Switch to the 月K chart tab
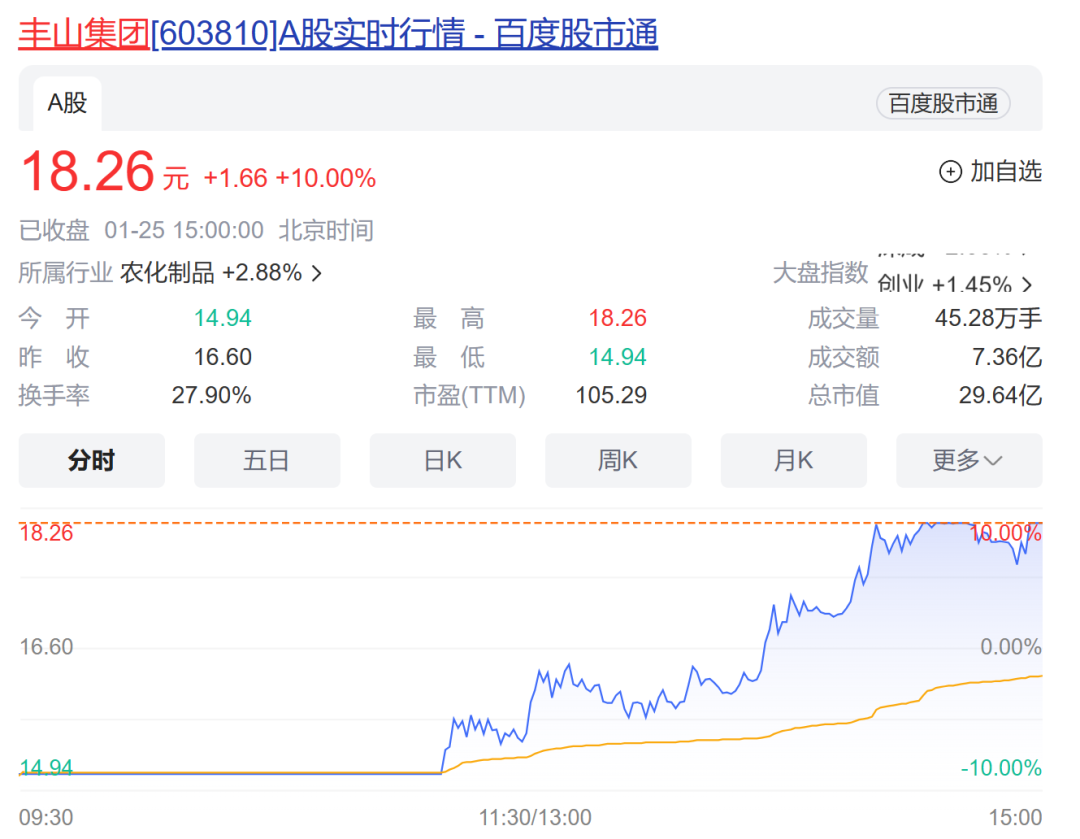This screenshot has width=1080, height=839. click(x=793, y=460)
